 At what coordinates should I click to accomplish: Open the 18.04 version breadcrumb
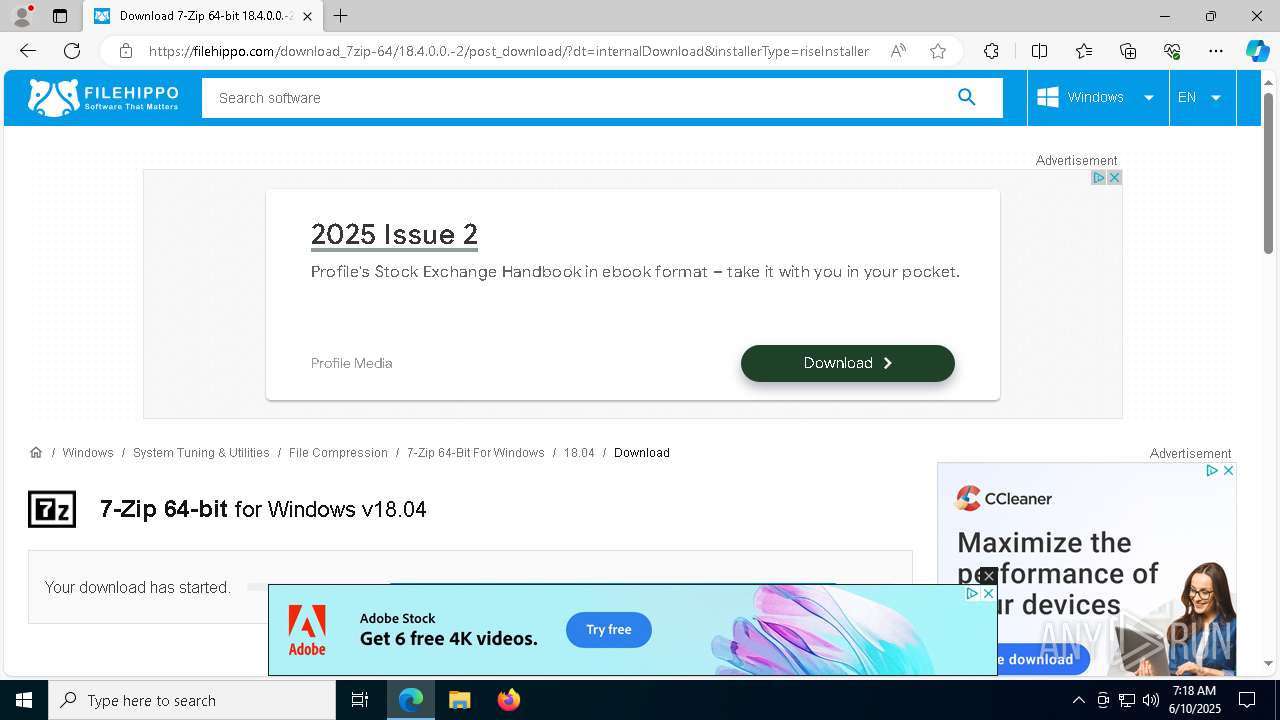pos(579,453)
